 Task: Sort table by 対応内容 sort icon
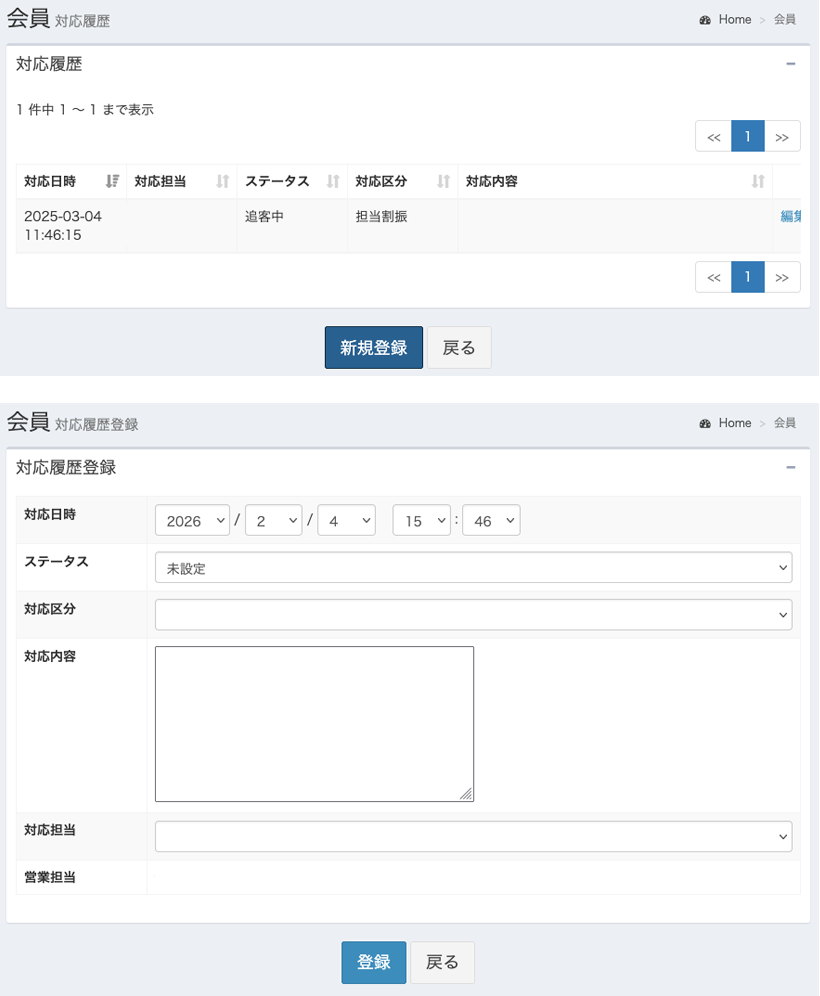click(758, 182)
